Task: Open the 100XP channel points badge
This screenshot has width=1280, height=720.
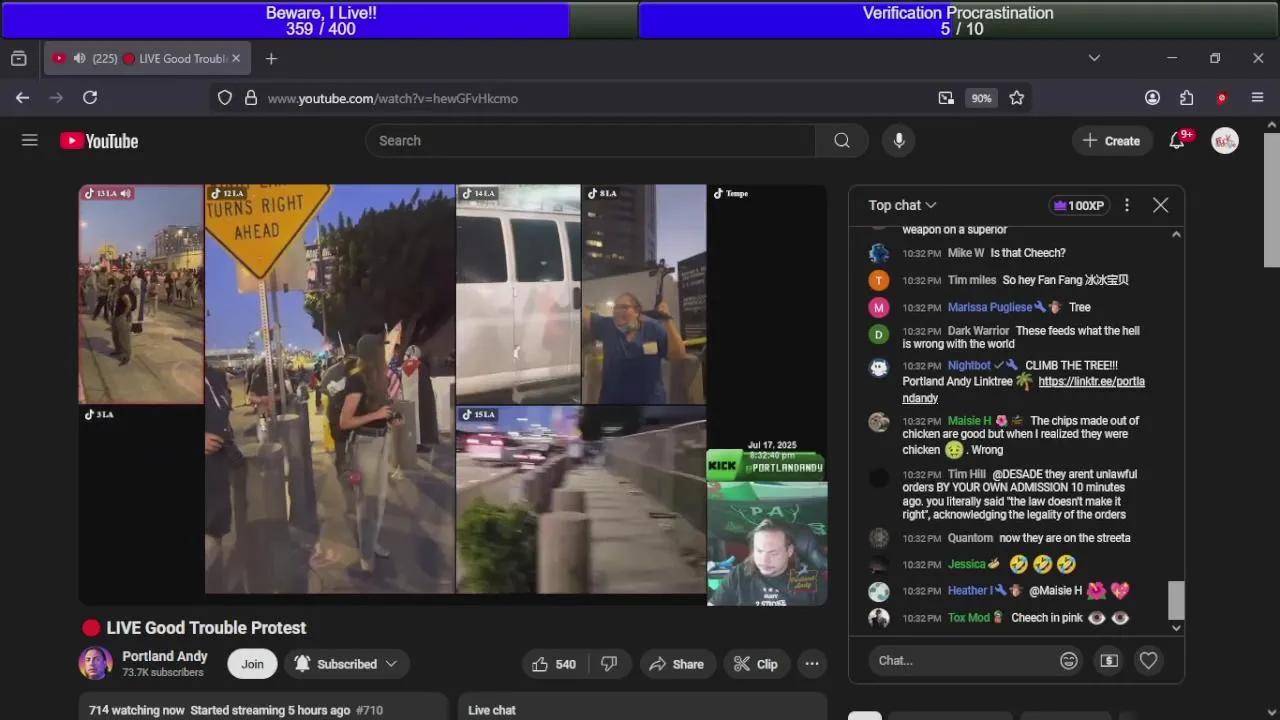Action: (1079, 205)
